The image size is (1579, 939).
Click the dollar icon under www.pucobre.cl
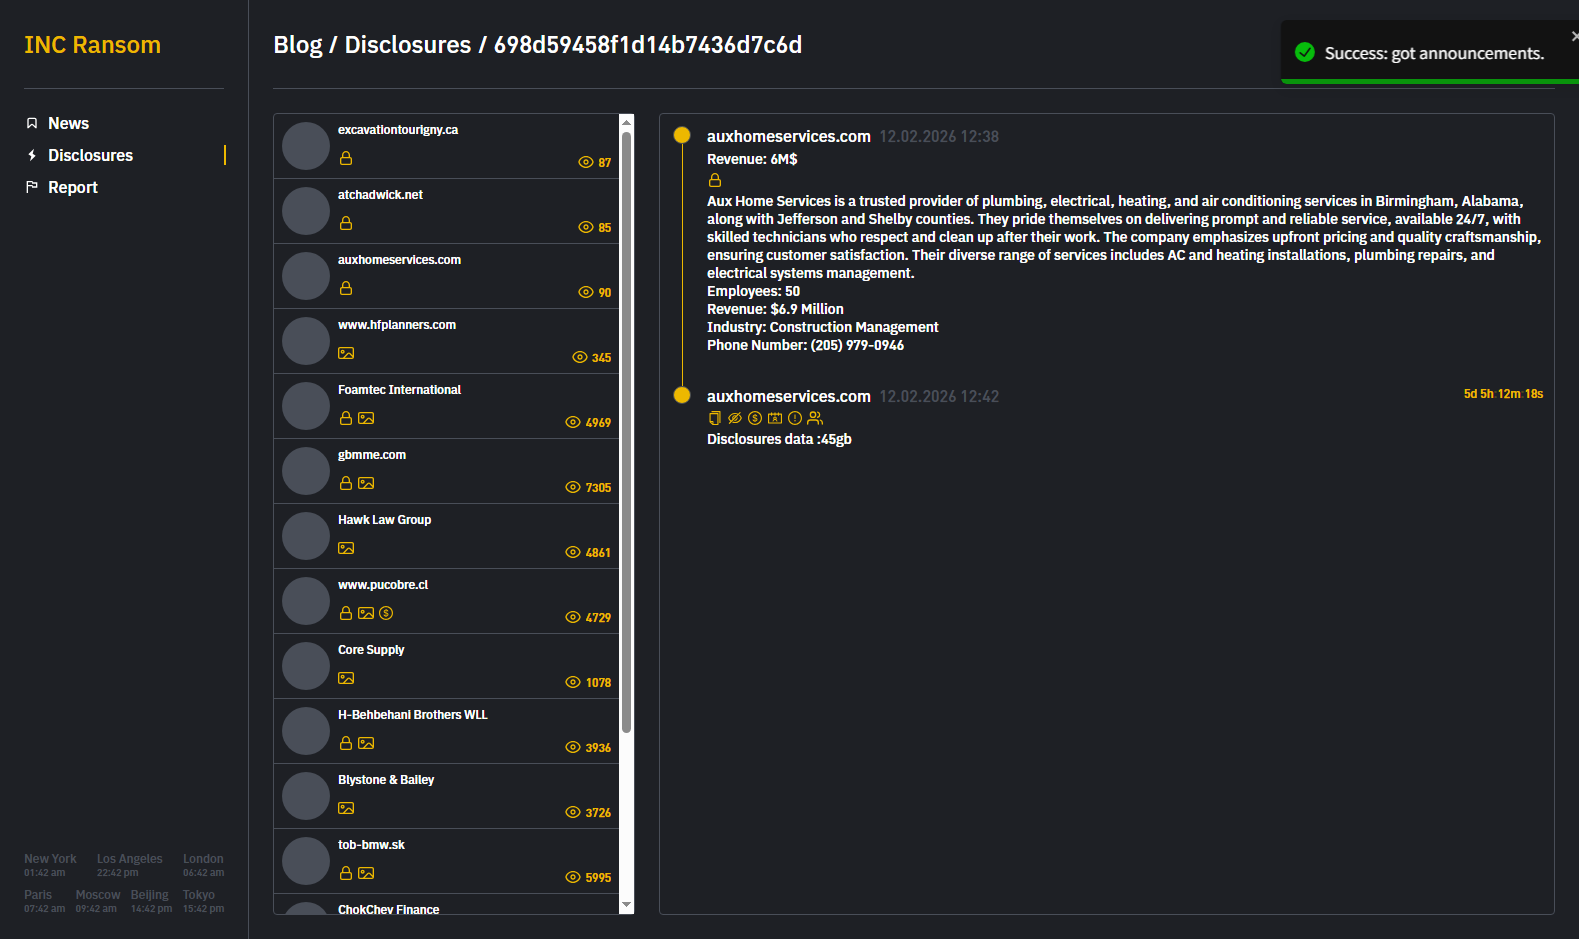coord(386,613)
